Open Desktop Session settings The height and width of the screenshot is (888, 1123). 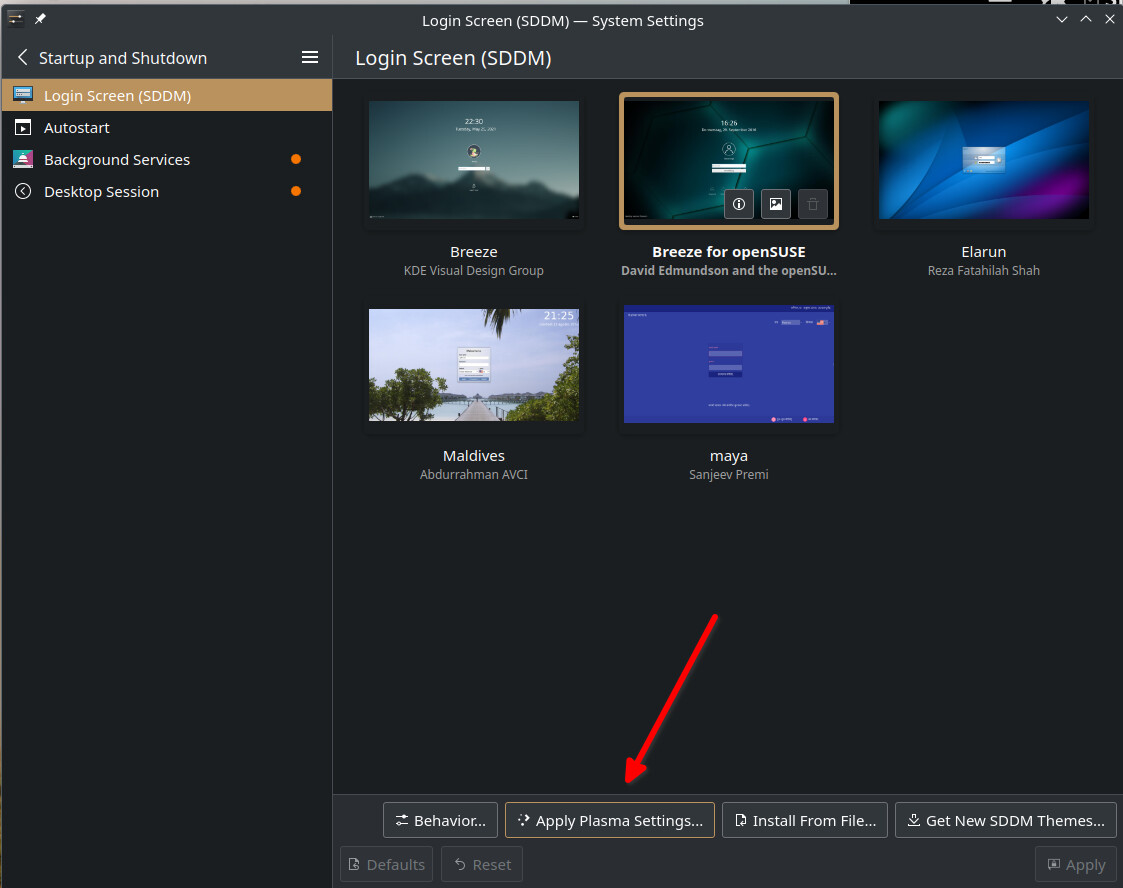tap(167, 191)
